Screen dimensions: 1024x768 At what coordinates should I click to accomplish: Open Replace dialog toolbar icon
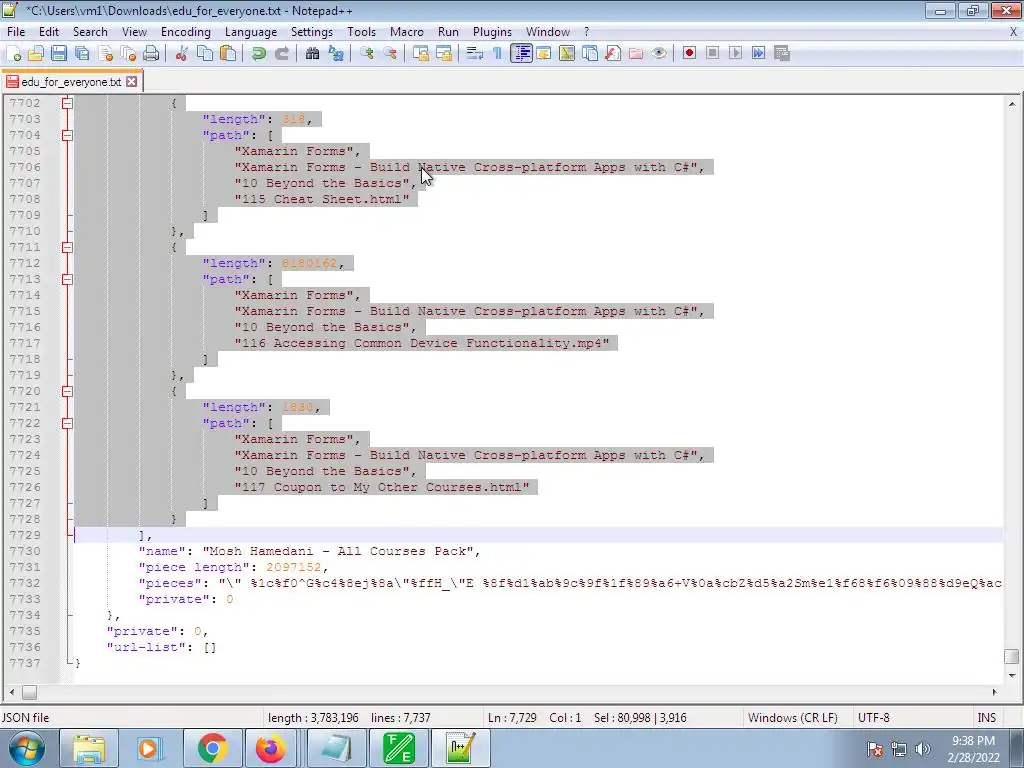(336, 54)
